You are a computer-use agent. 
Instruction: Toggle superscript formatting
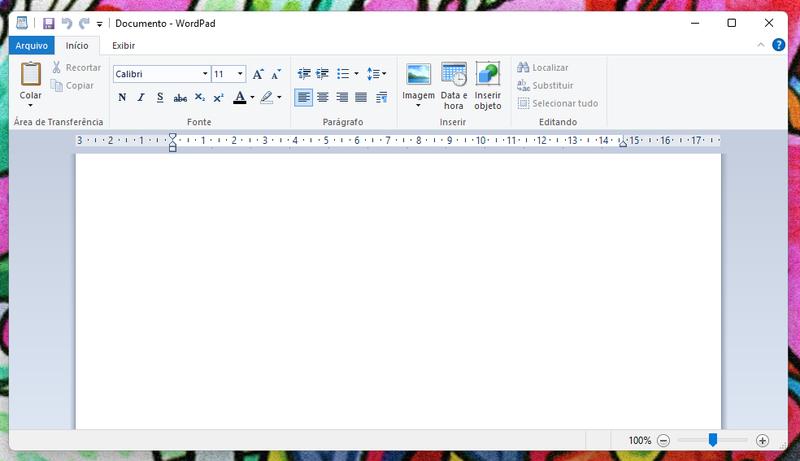point(219,97)
